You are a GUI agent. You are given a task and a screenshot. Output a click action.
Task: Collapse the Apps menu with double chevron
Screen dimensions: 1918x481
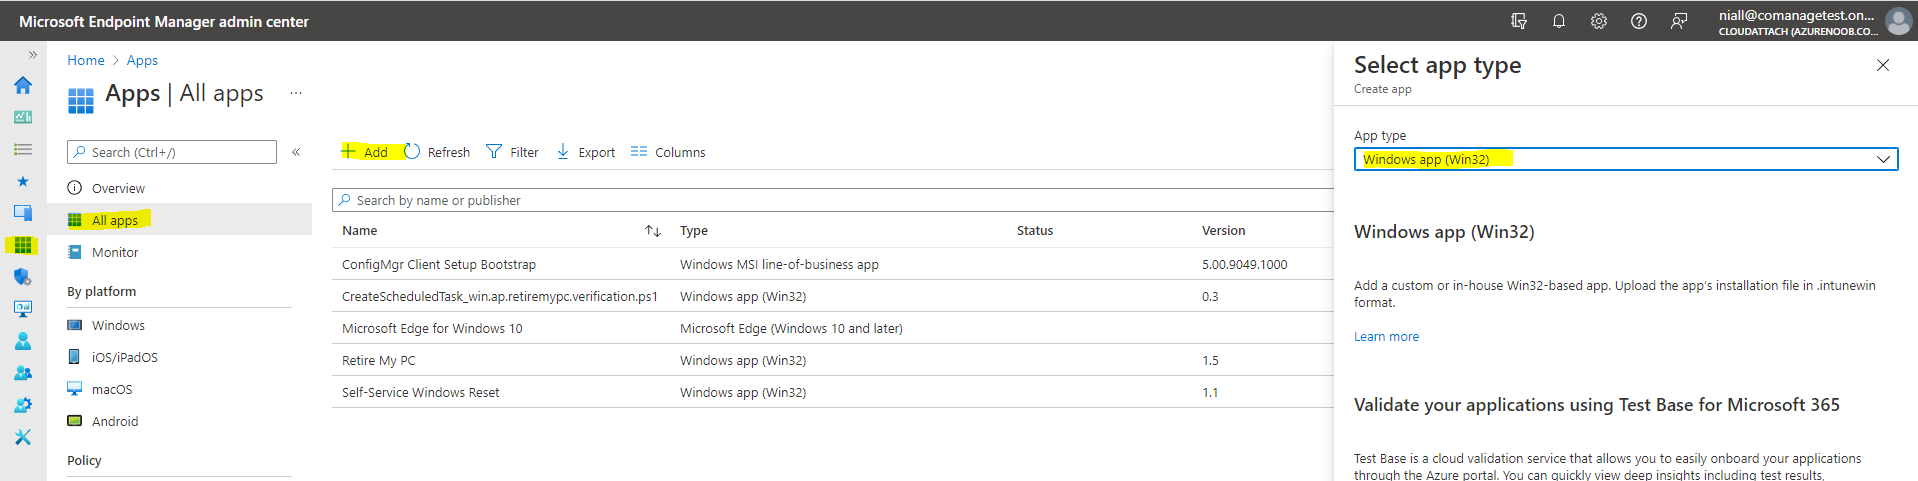tap(296, 152)
